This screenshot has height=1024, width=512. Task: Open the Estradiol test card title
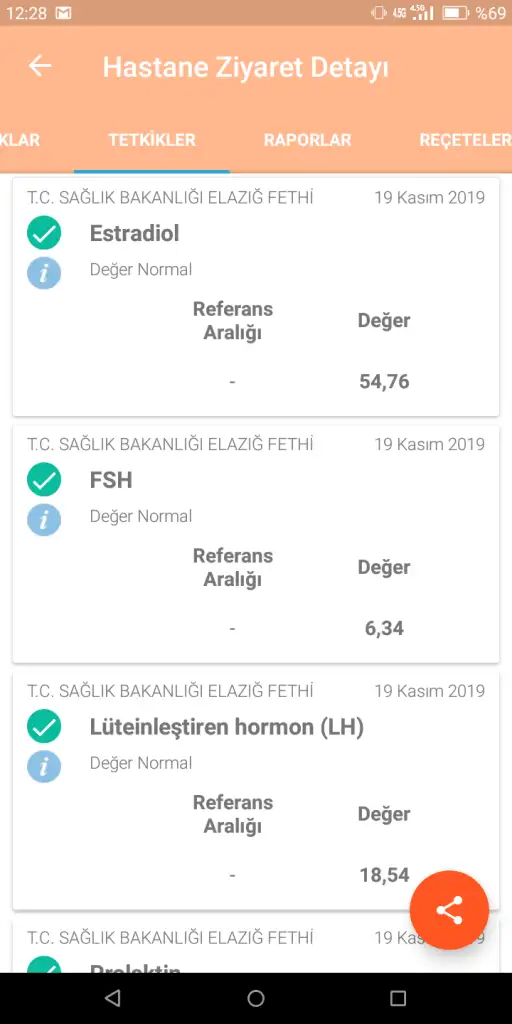(135, 233)
